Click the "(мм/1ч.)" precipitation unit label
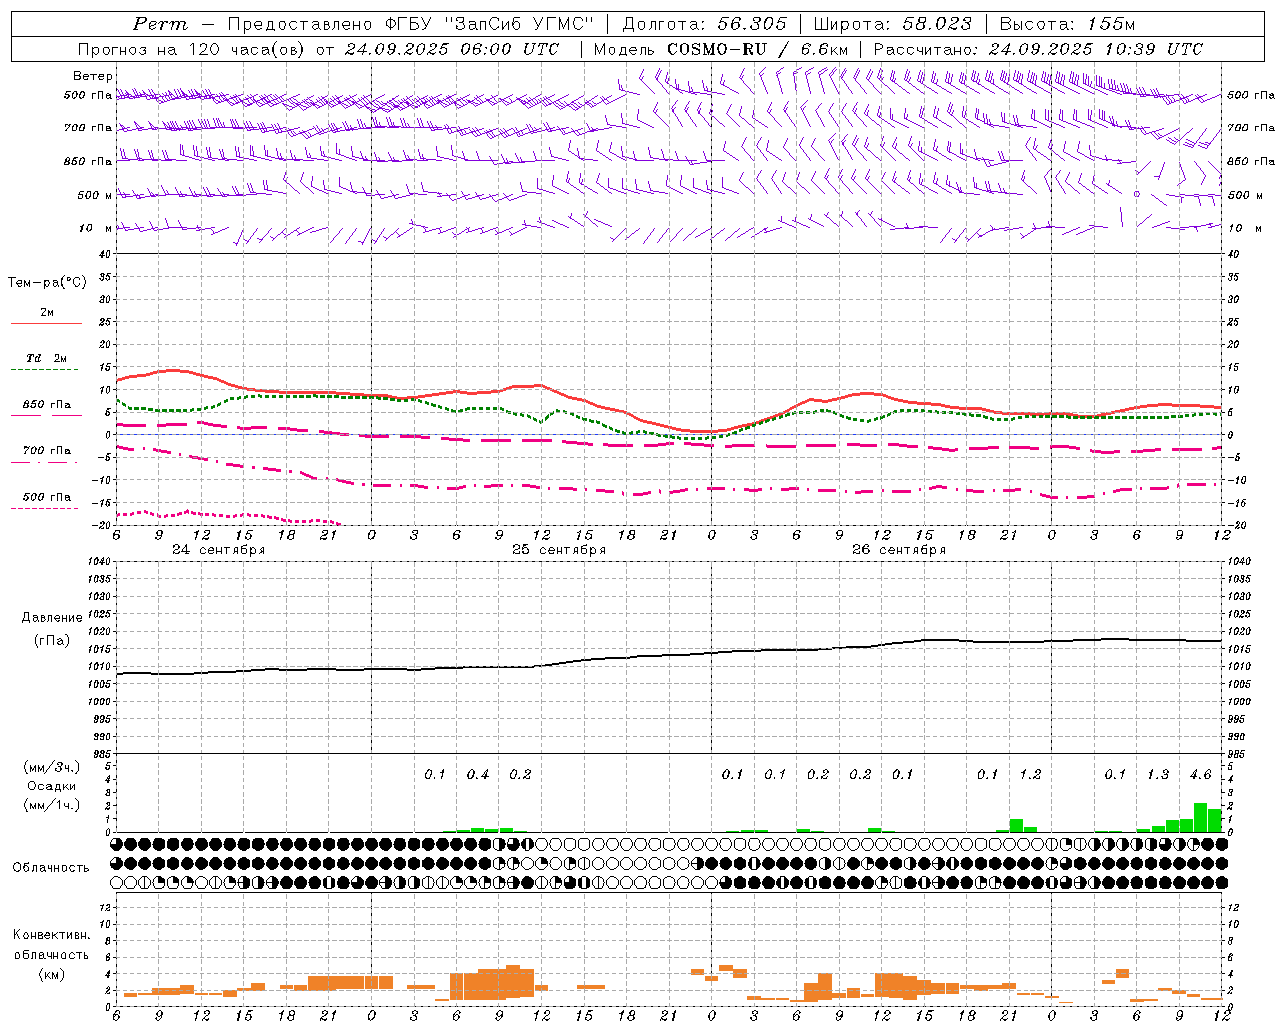The image size is (1280, 1024). tap(51, 805)
